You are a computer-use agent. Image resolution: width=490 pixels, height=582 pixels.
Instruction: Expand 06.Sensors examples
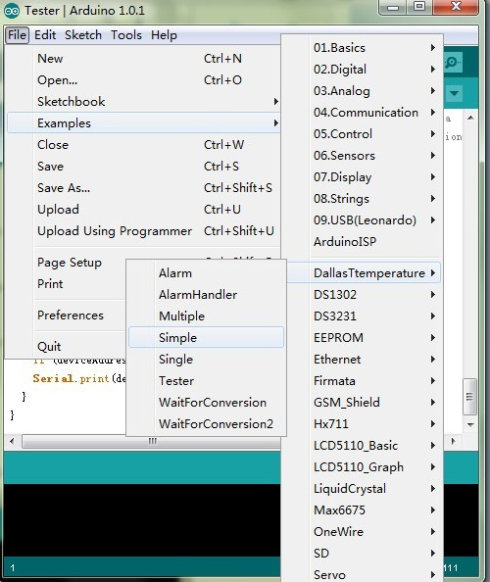362,155
